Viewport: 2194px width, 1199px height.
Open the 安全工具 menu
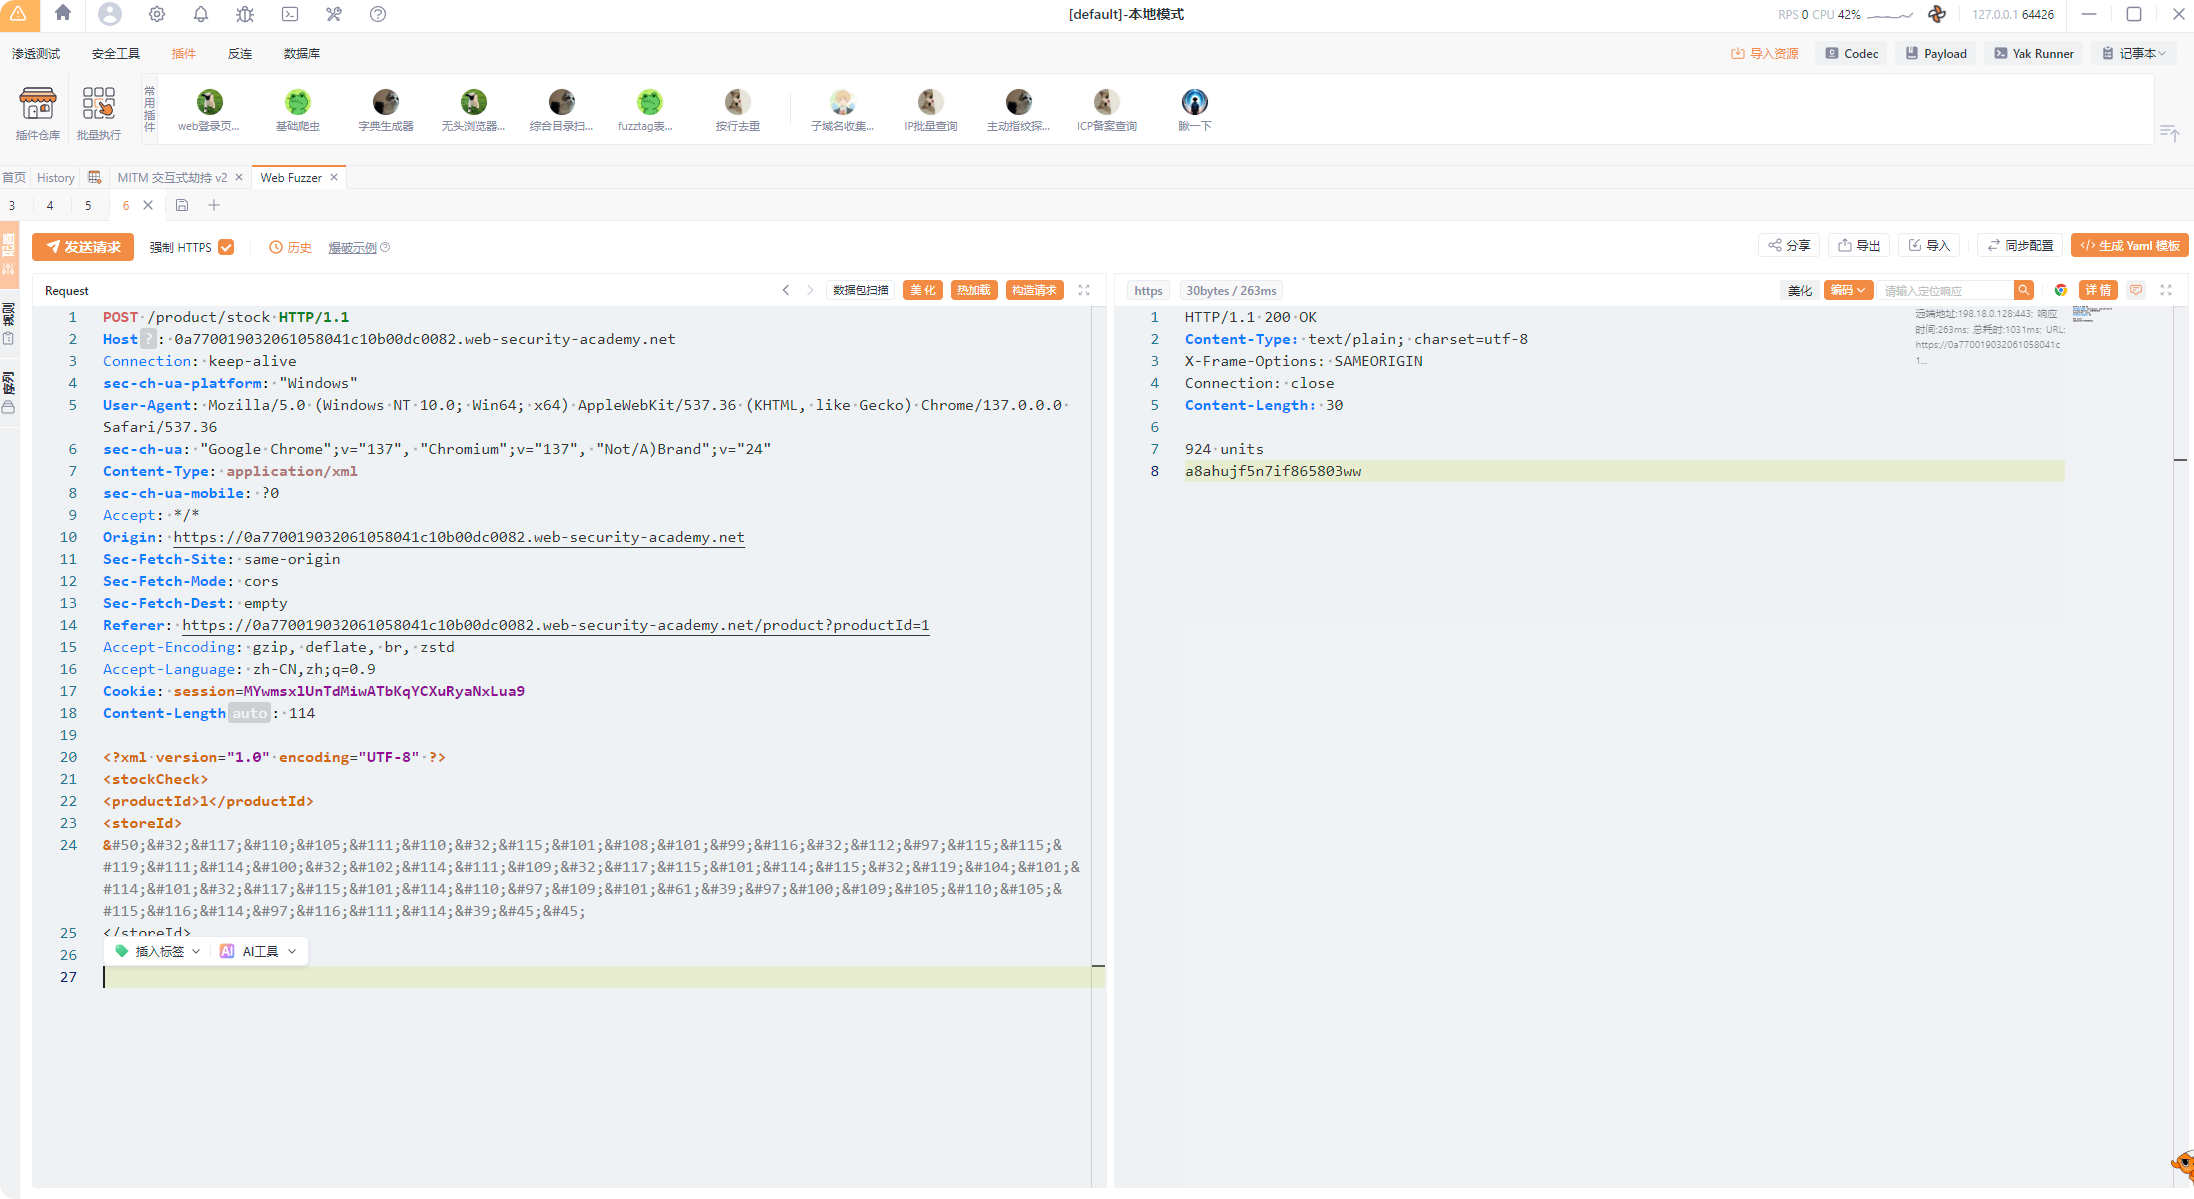click(x=115, y=53)
